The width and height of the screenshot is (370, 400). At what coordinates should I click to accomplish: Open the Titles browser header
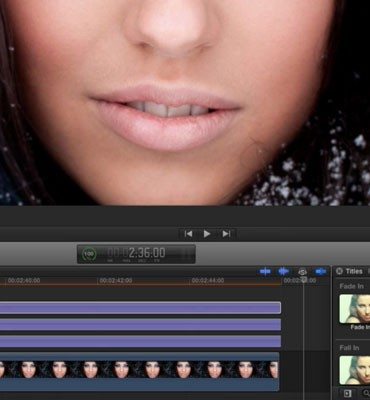coord(354,271)
